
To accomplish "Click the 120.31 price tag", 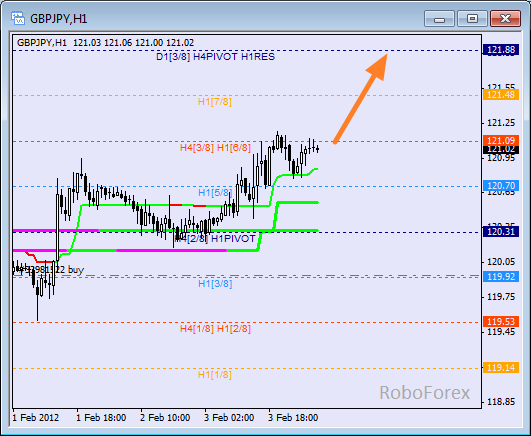I will point(501,232).
